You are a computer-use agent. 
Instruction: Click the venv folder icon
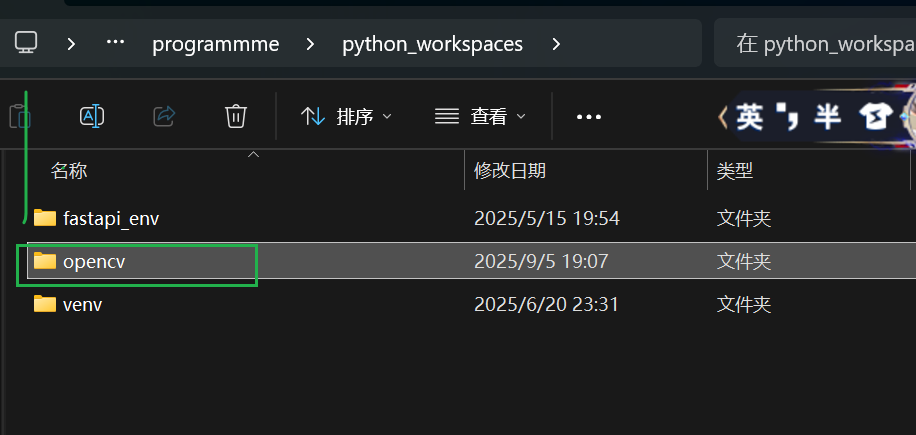point(44,304)
